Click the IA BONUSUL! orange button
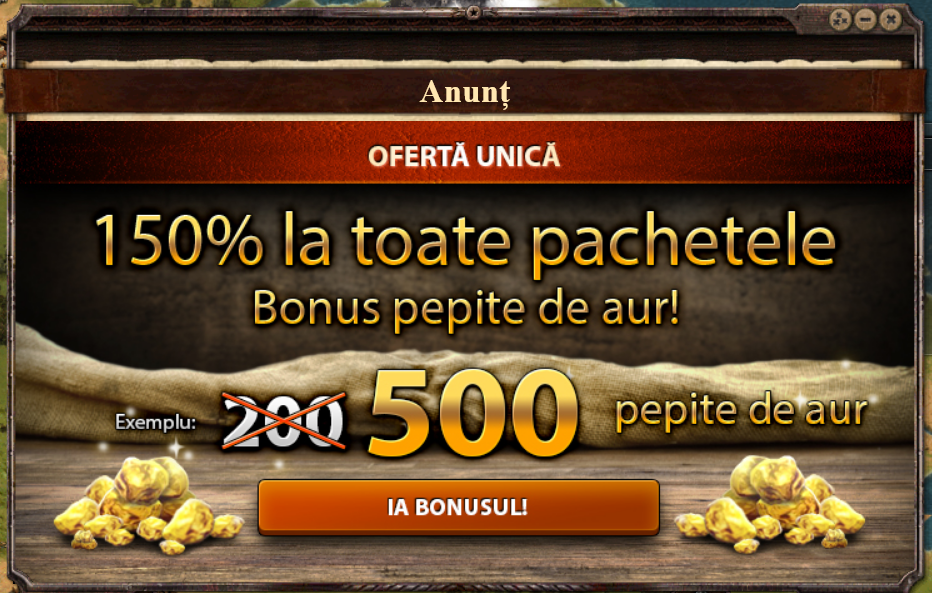932x593 pixels. 458,507
